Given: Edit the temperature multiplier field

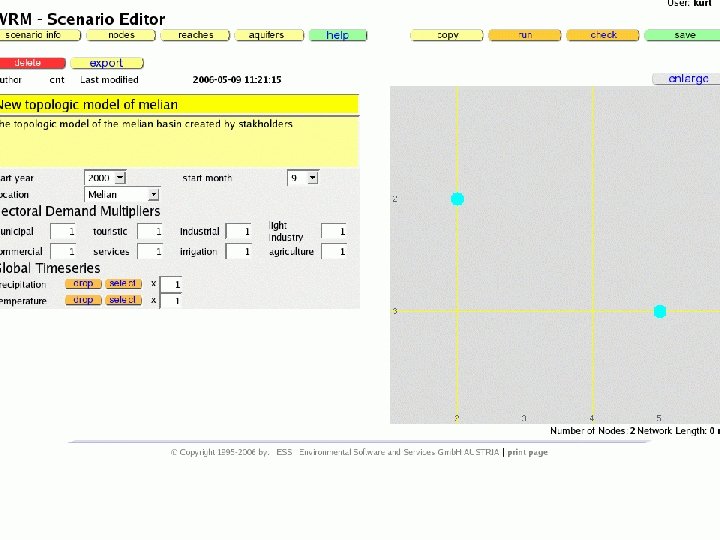Looking at the screenshot, I should pyautogui.click(x=171, y=301).
